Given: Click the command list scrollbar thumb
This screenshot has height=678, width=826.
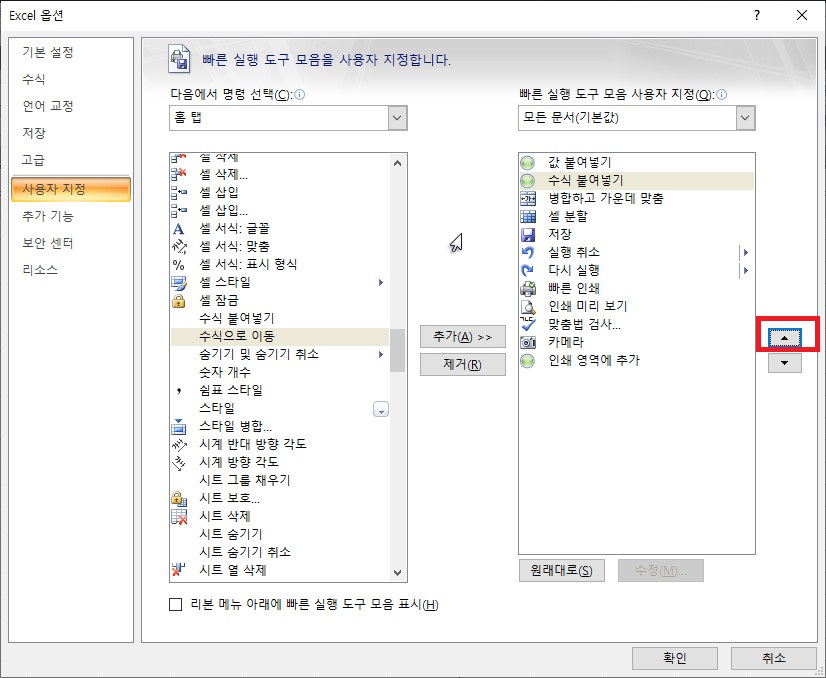Looking at the screenshot, I should (398, 350).
